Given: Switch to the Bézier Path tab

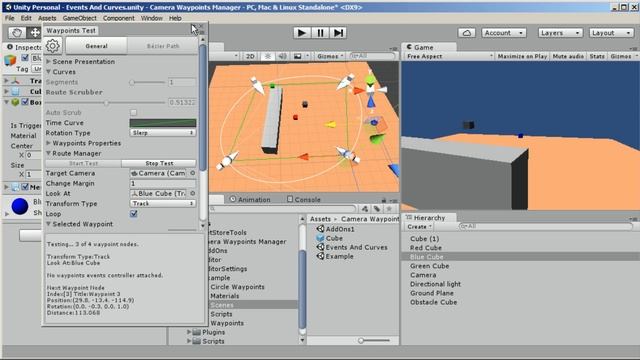Looking at the screenshot, I should click(163, 46).
